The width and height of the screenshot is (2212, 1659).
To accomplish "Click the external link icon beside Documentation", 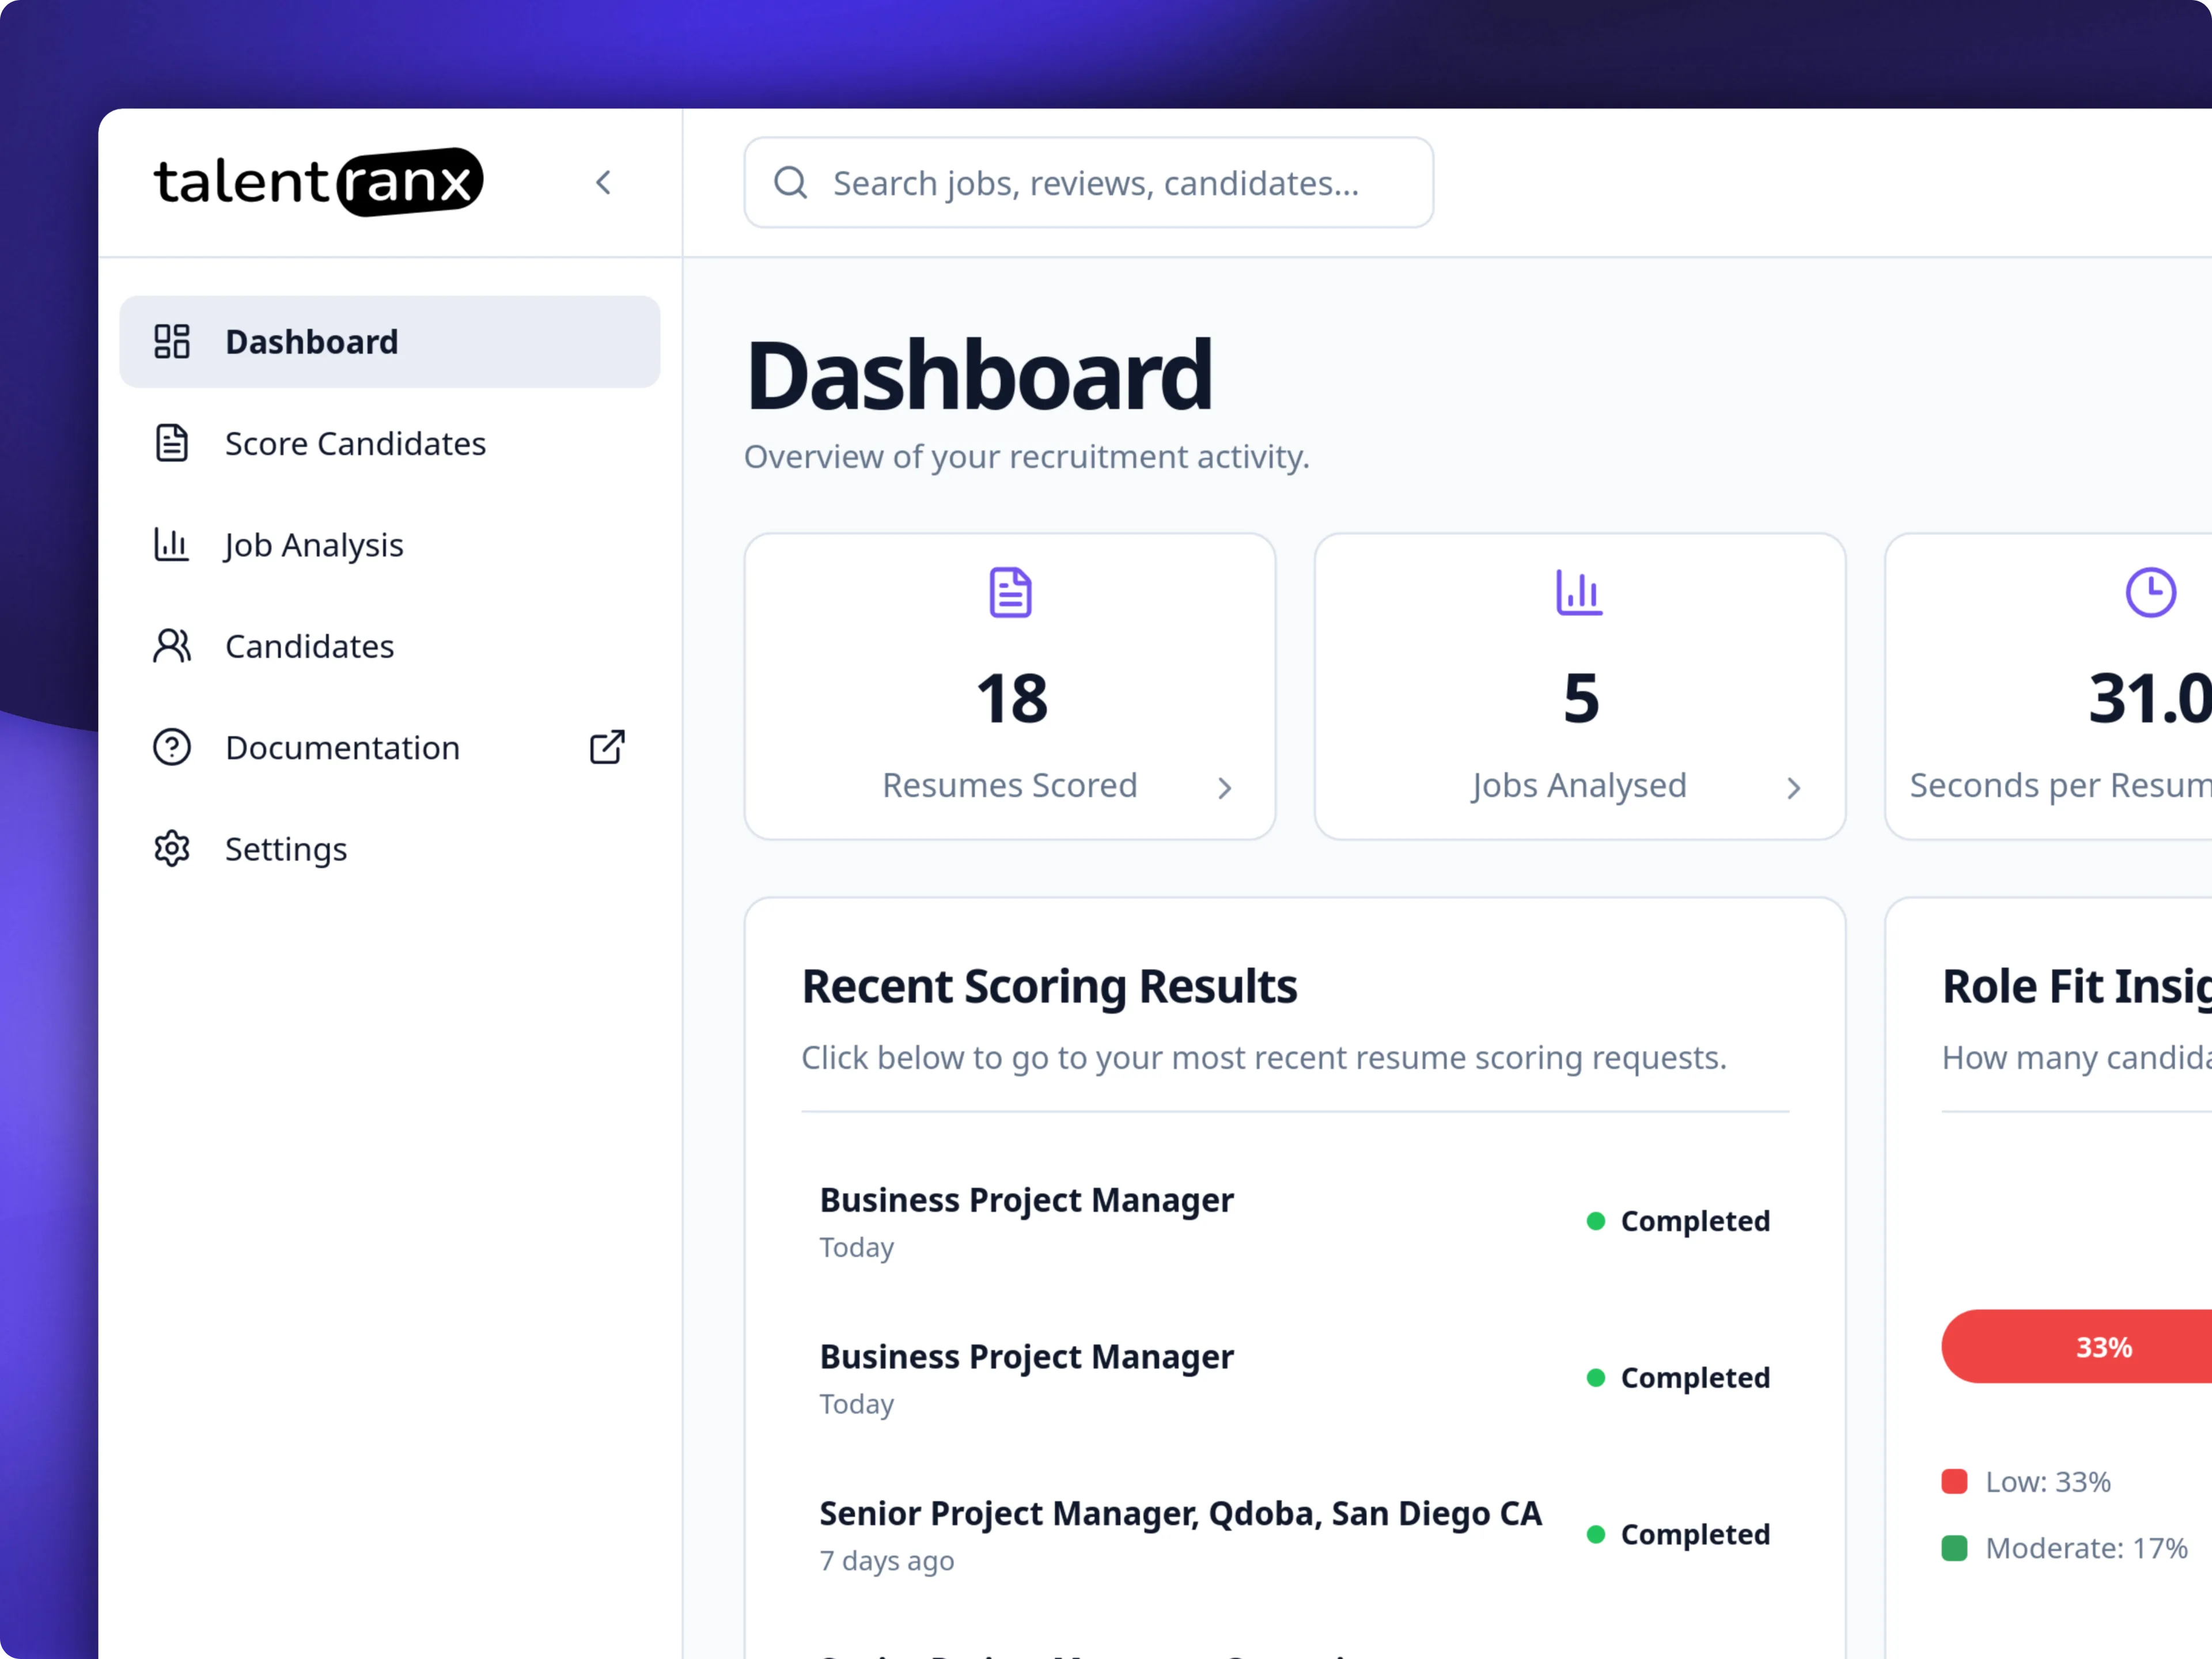I will (607, 747).
